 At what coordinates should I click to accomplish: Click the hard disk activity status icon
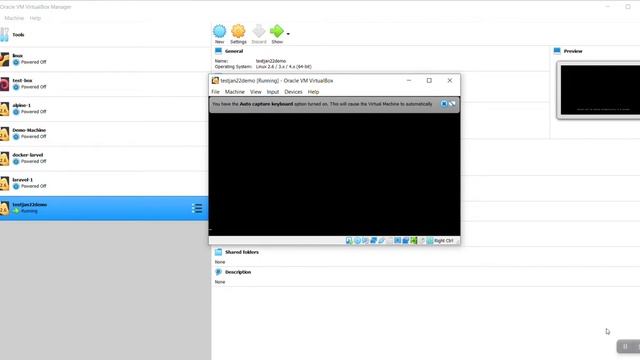[x=349, y=241]
